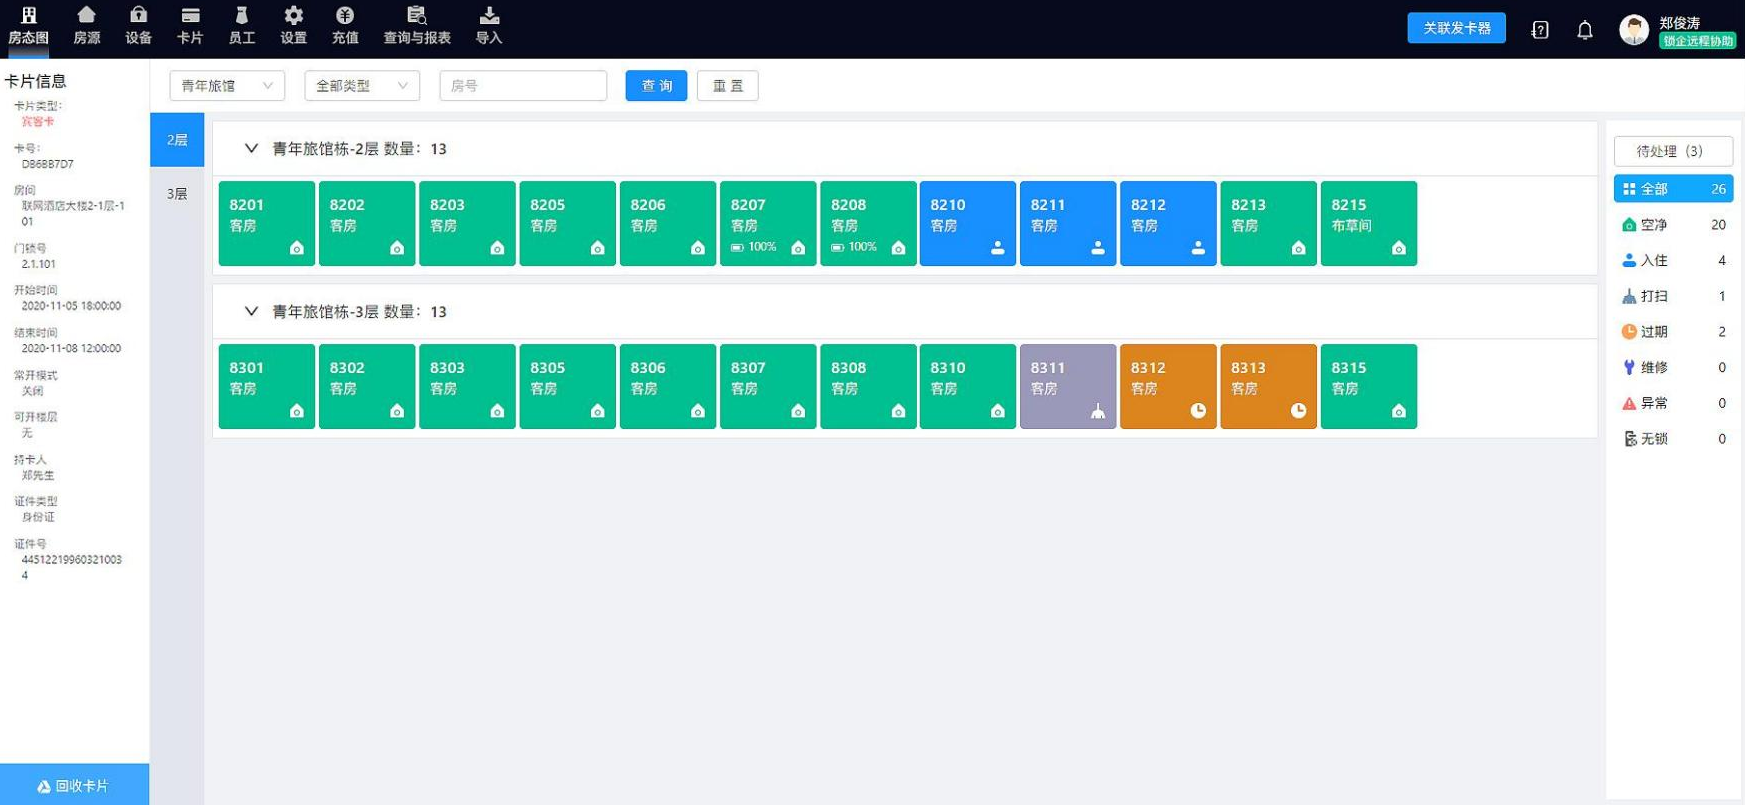The image size is (1745, 805).
Task: Select the orange room tile 8312
Action: point(1167,386)
